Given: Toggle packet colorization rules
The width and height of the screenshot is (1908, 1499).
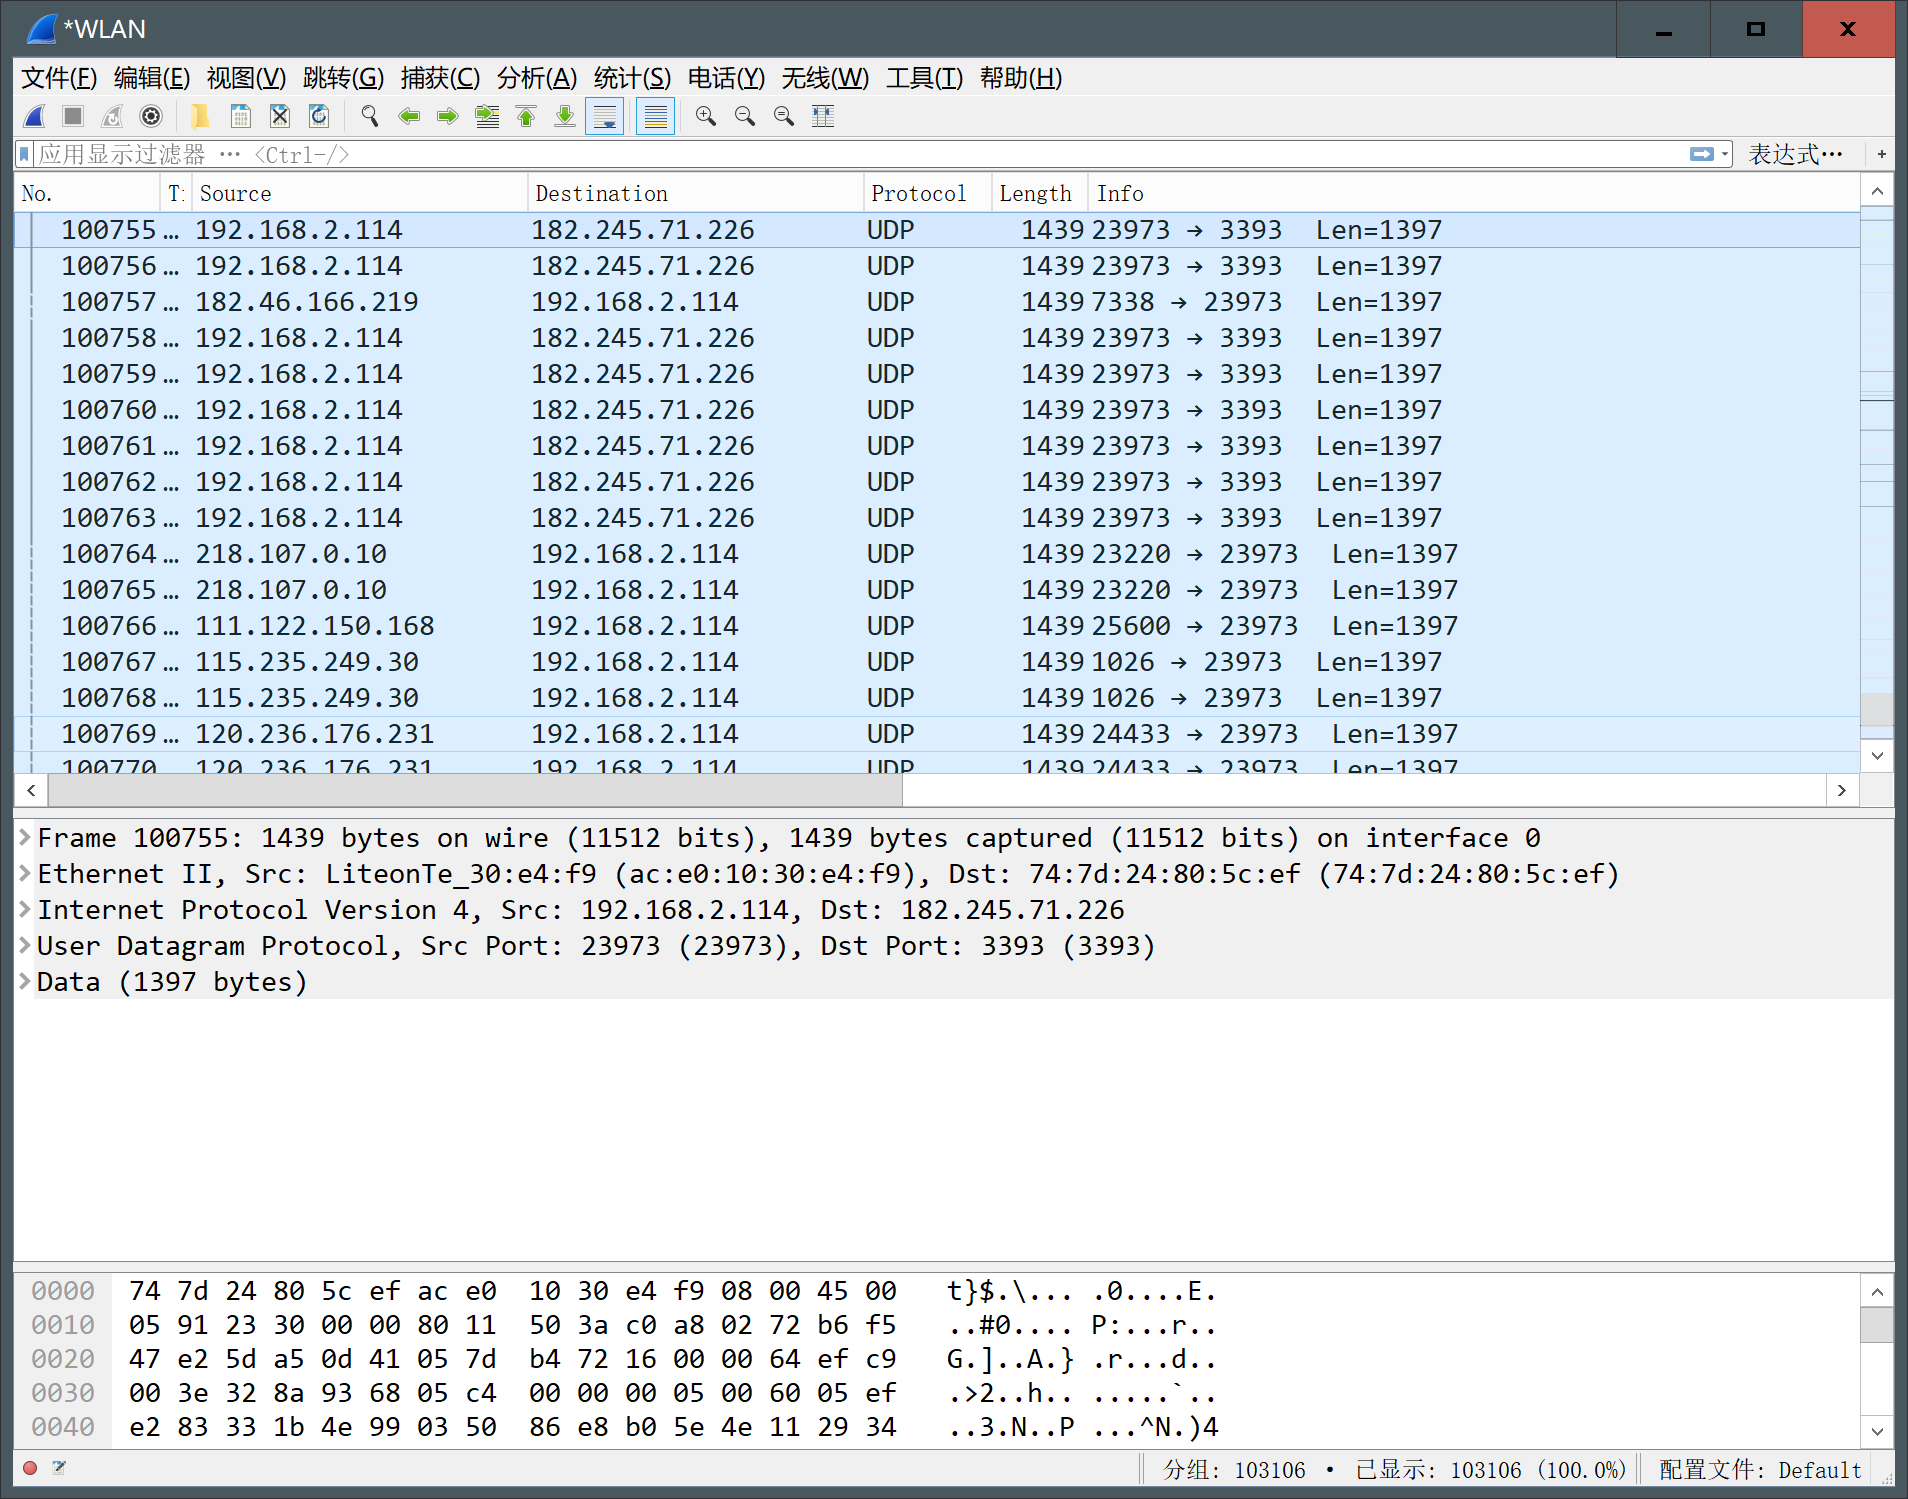Looking at the screenshot, I should [655, 117].
